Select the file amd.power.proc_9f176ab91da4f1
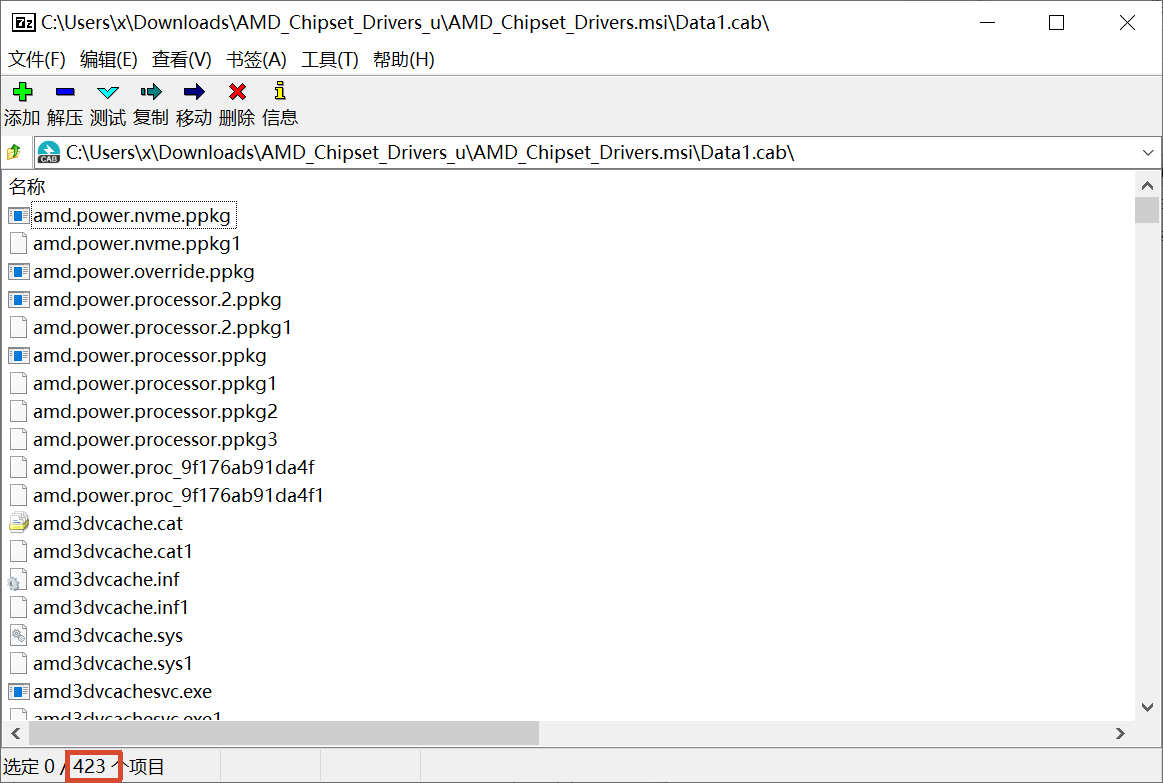 coord(179,496)
